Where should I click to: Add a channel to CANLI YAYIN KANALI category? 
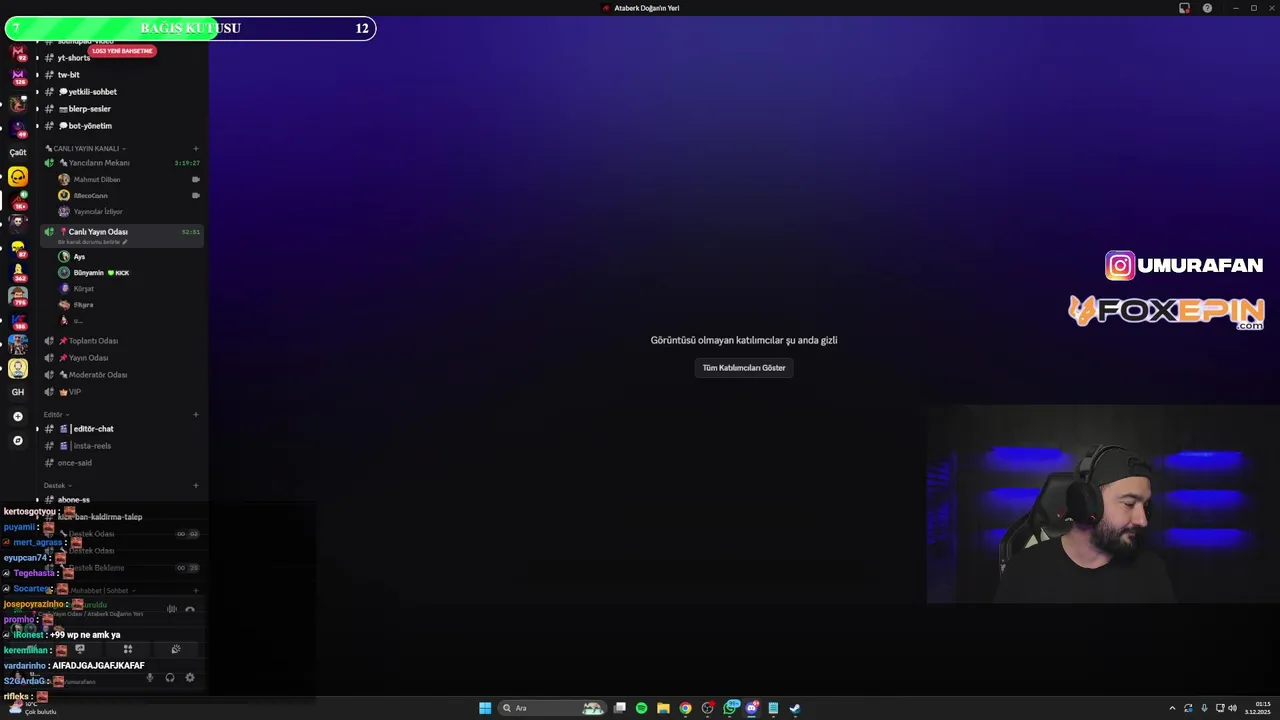[196, 149]
